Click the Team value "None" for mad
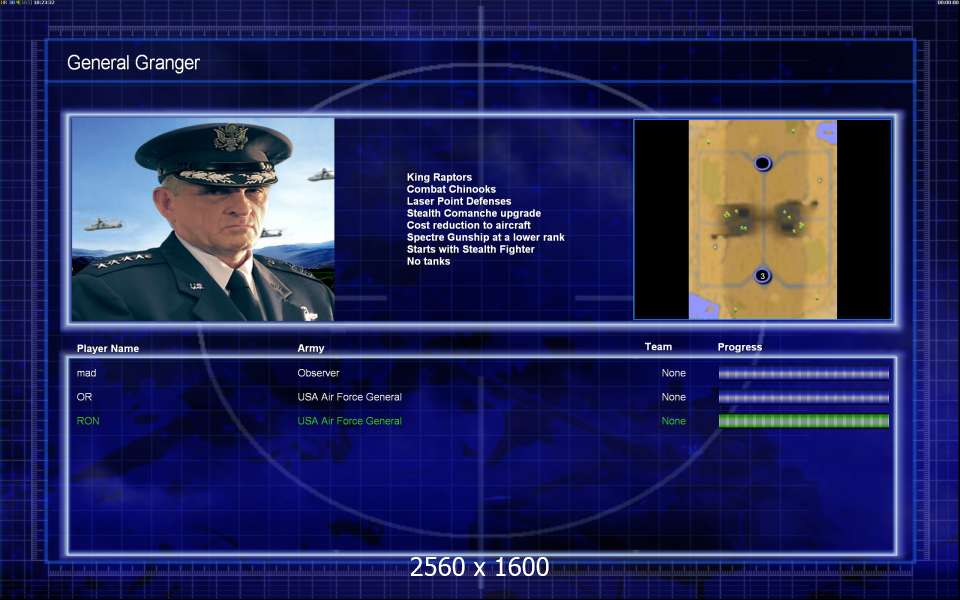 [x=673, y=373]
